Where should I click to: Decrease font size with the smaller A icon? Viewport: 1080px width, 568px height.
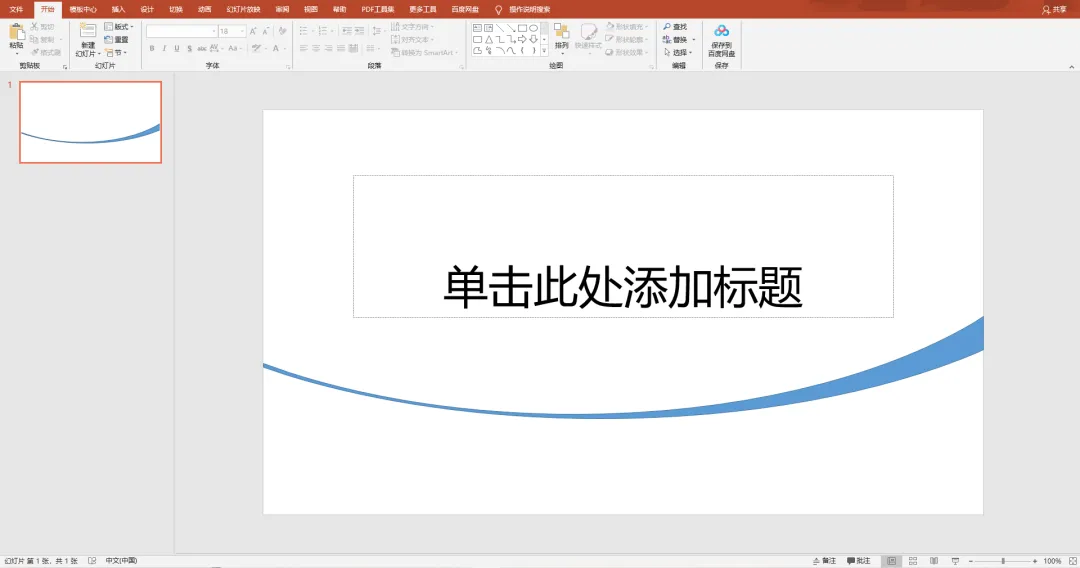click(x=265, y=31)
